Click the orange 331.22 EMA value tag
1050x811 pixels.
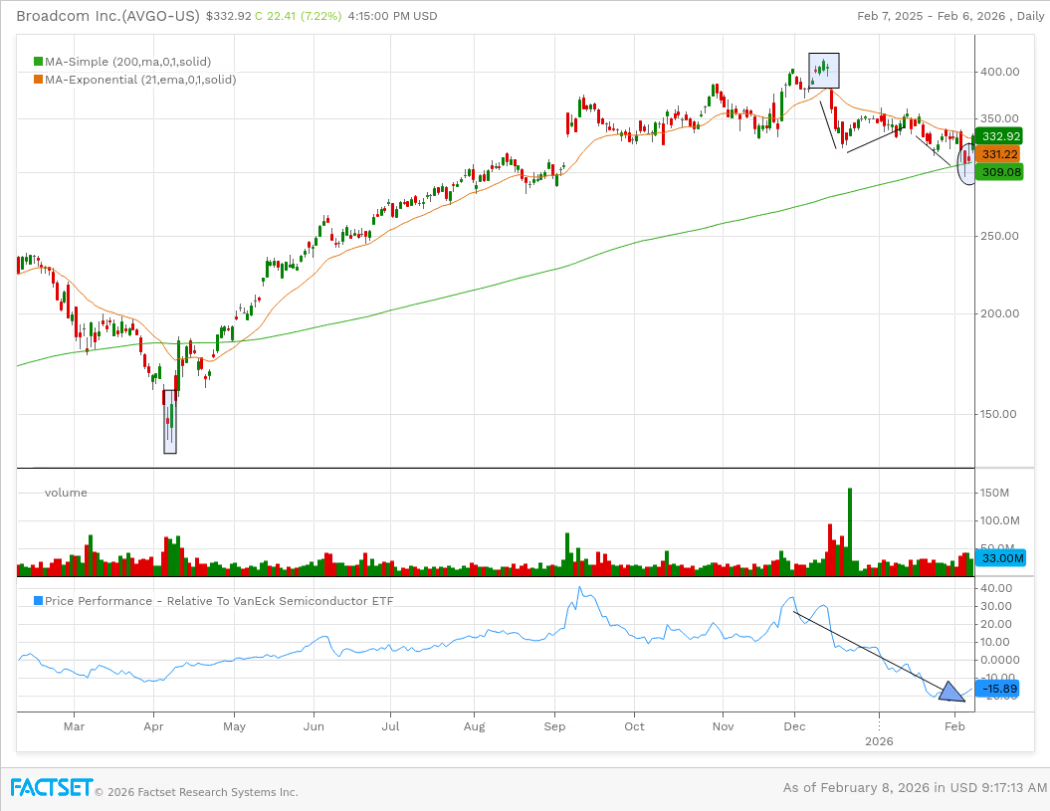click(998, 154)
